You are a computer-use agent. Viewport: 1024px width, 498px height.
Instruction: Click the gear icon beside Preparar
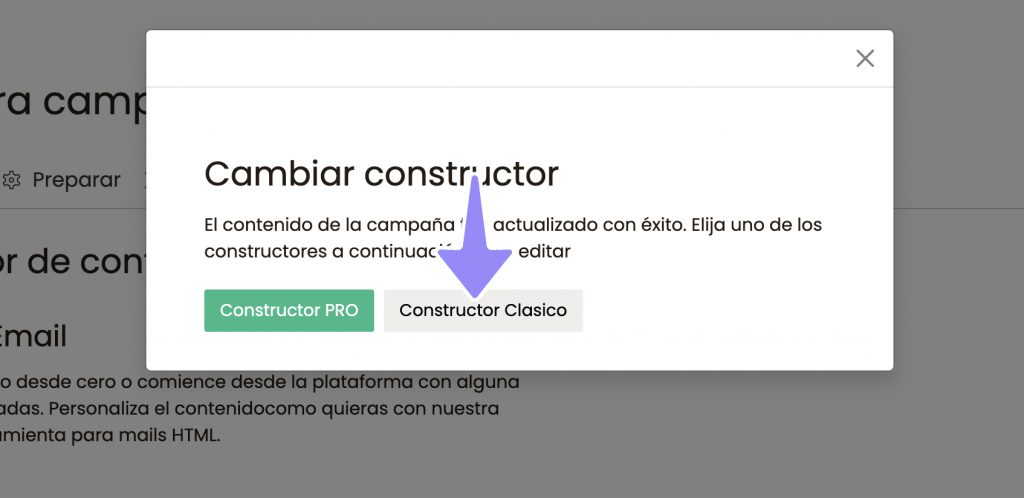12,180
